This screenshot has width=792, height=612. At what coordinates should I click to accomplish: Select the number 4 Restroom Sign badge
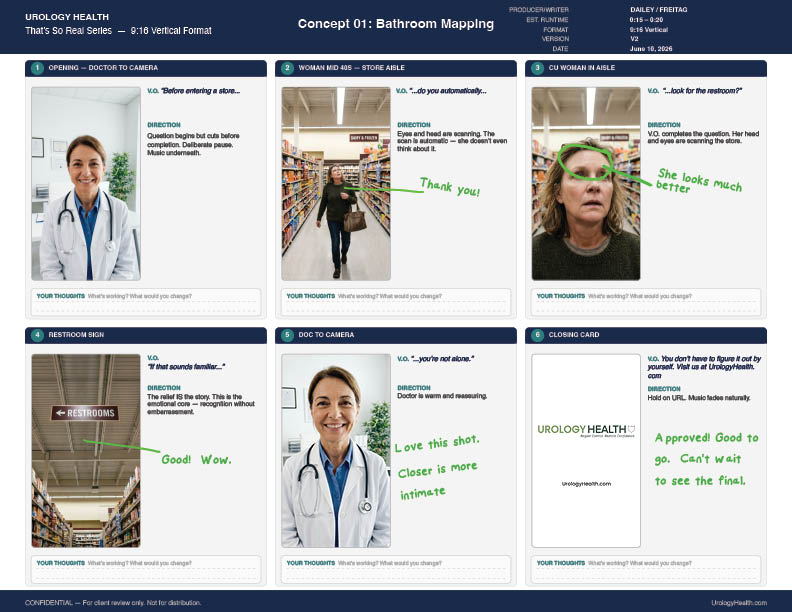click(37, 335)
